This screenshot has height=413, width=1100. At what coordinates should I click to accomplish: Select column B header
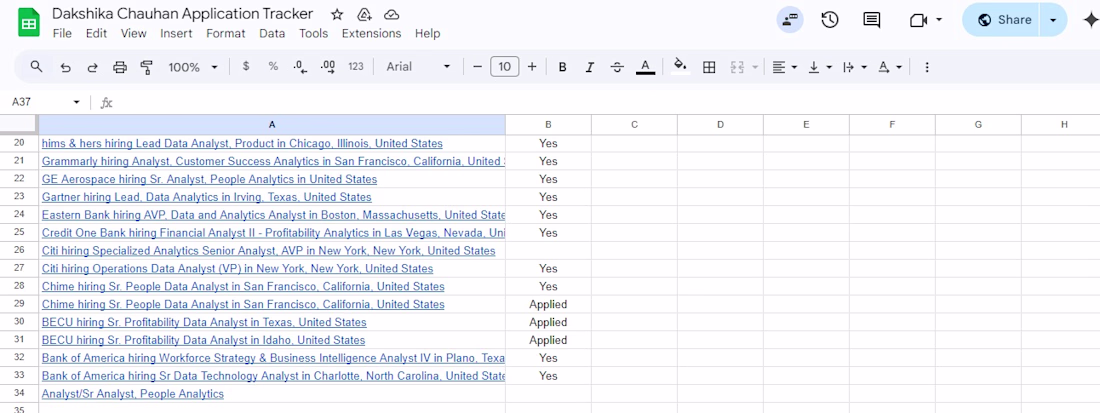click(548, 124)
